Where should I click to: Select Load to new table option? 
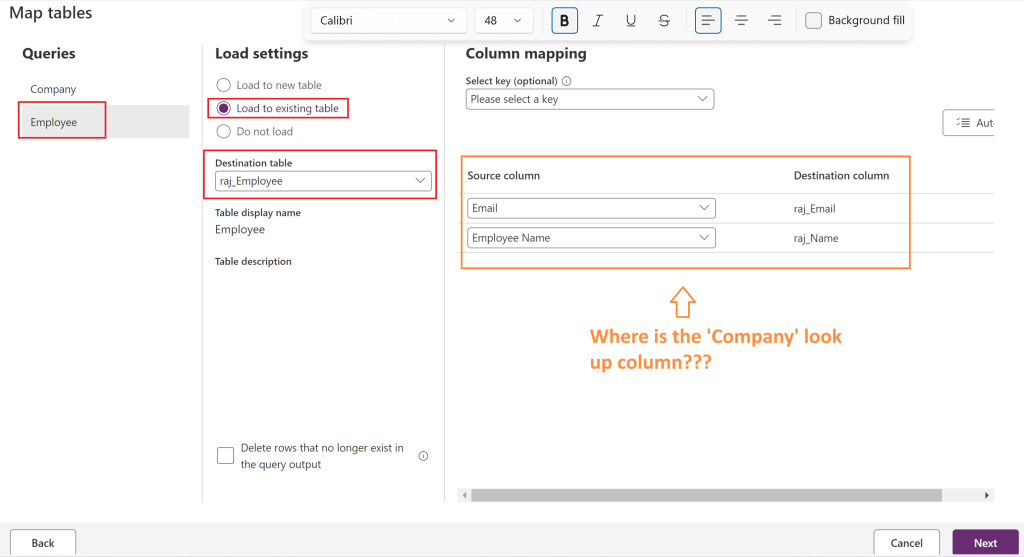[224, 85]
